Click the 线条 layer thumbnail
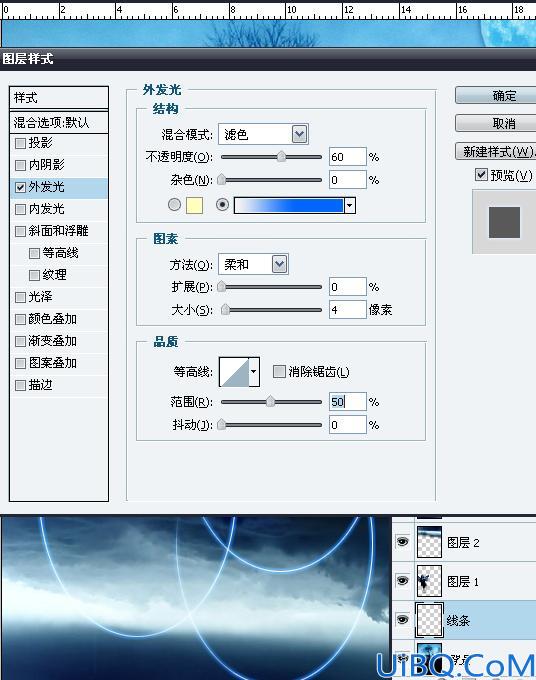Viewport: 536px width, 680px height. [429, 620]
